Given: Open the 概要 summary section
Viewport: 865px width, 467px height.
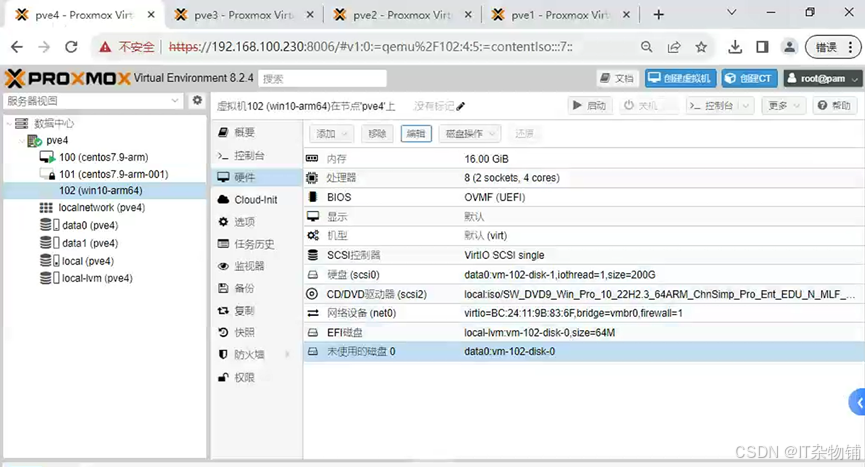Looking at the screenshot, I should [256, 132].
